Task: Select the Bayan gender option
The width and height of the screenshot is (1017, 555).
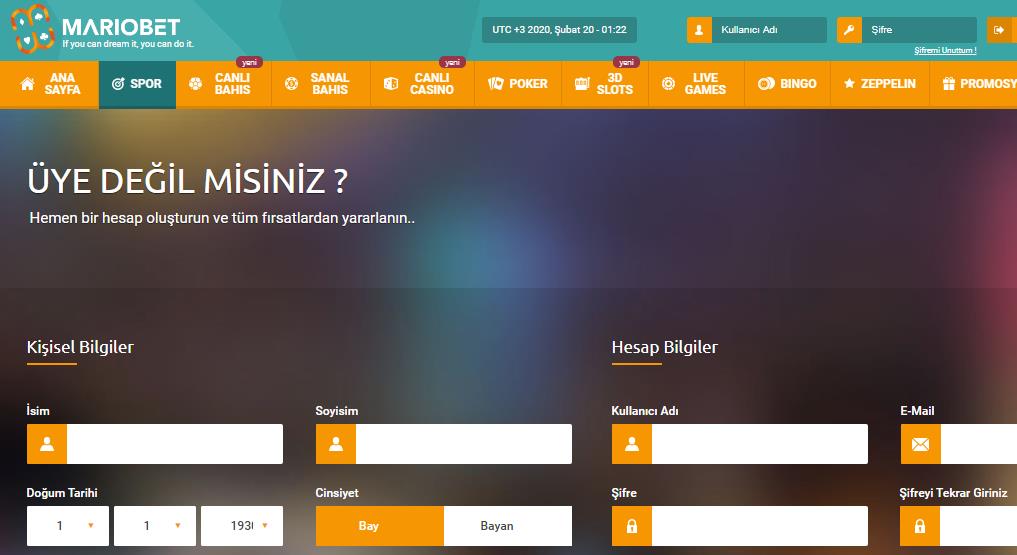Action: point(508,526)
